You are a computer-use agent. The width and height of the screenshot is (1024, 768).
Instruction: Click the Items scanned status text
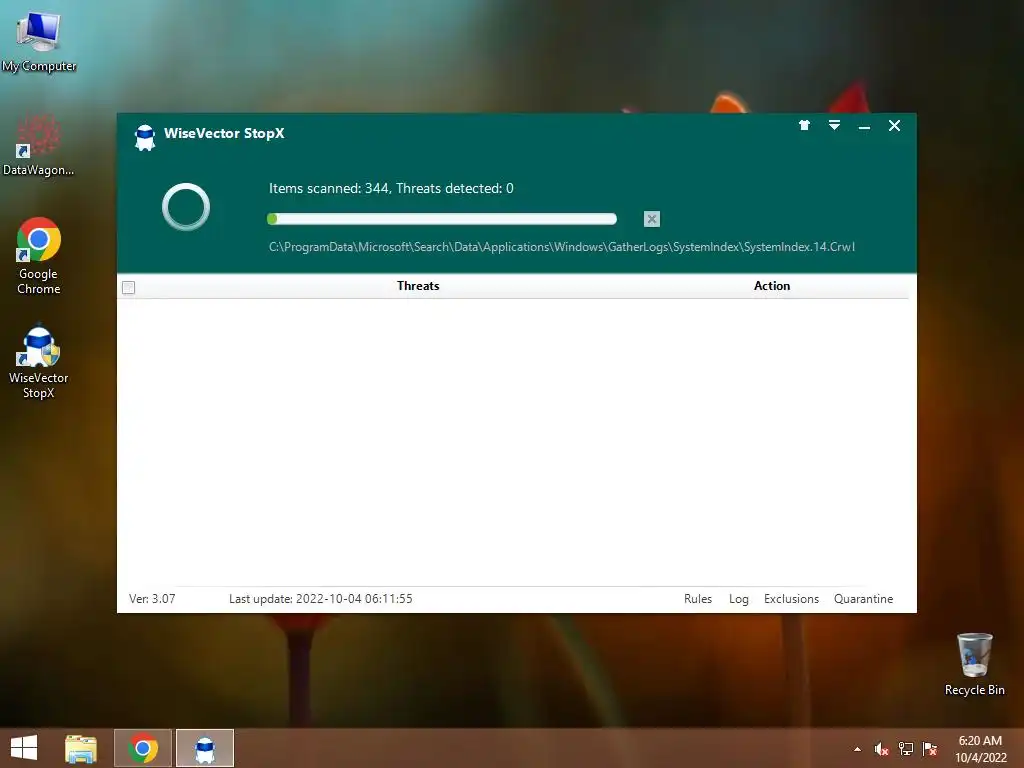coord(391,188)
